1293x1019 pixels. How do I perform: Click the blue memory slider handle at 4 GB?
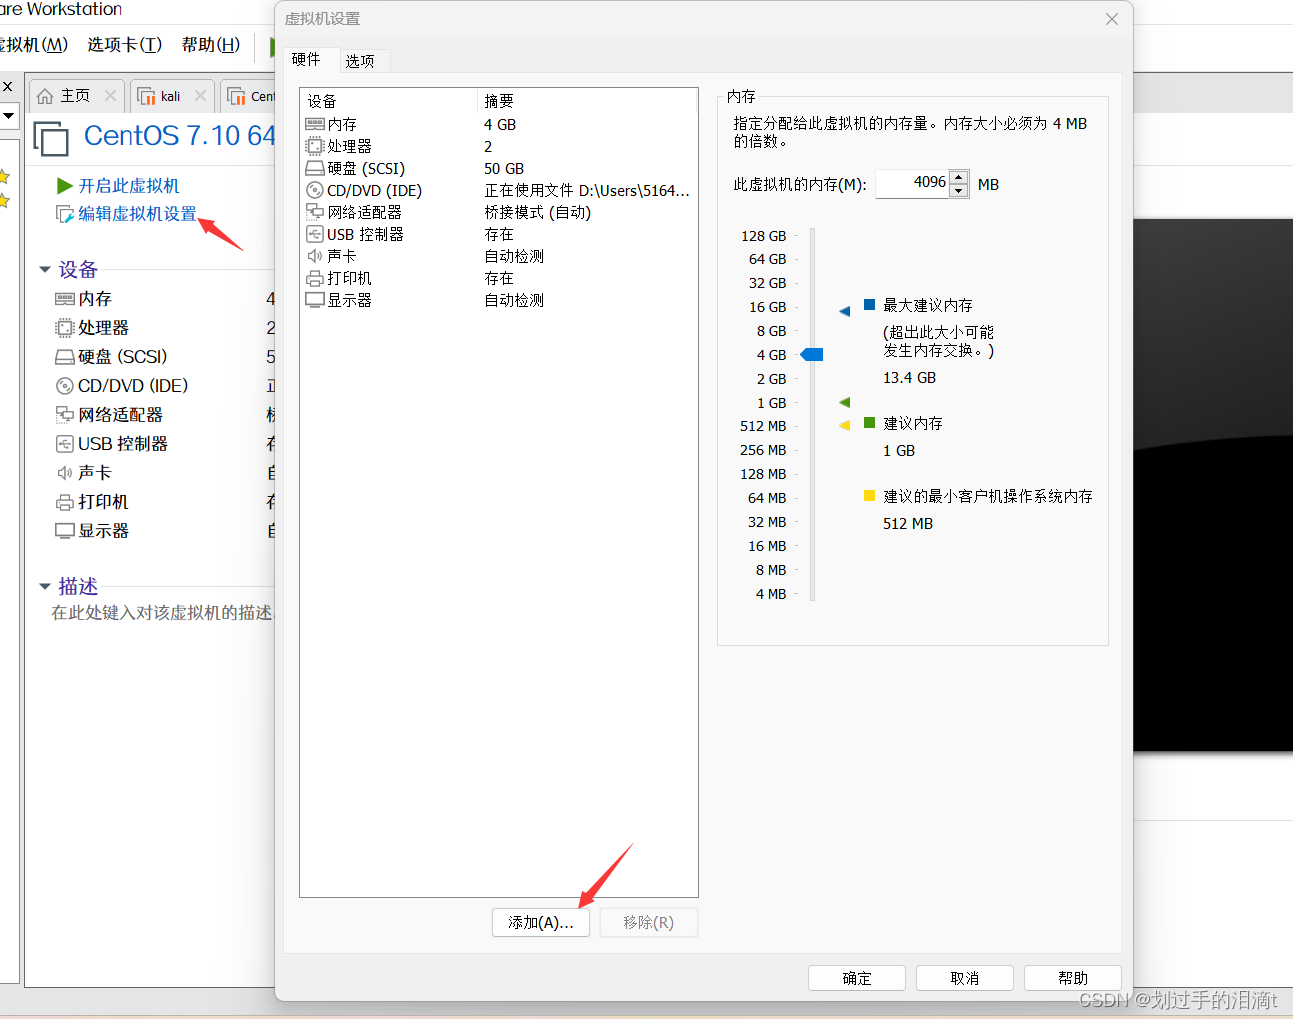(x=812, y=355)
